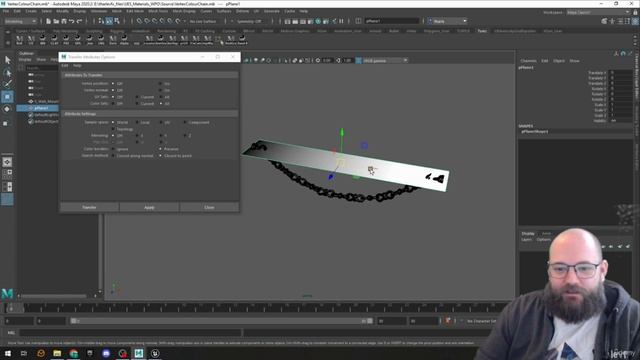Image resolution: width=640 pixels, height=360 pixels.
Task: Activate the Move tool in the toolbox
Action: (7, 97)
